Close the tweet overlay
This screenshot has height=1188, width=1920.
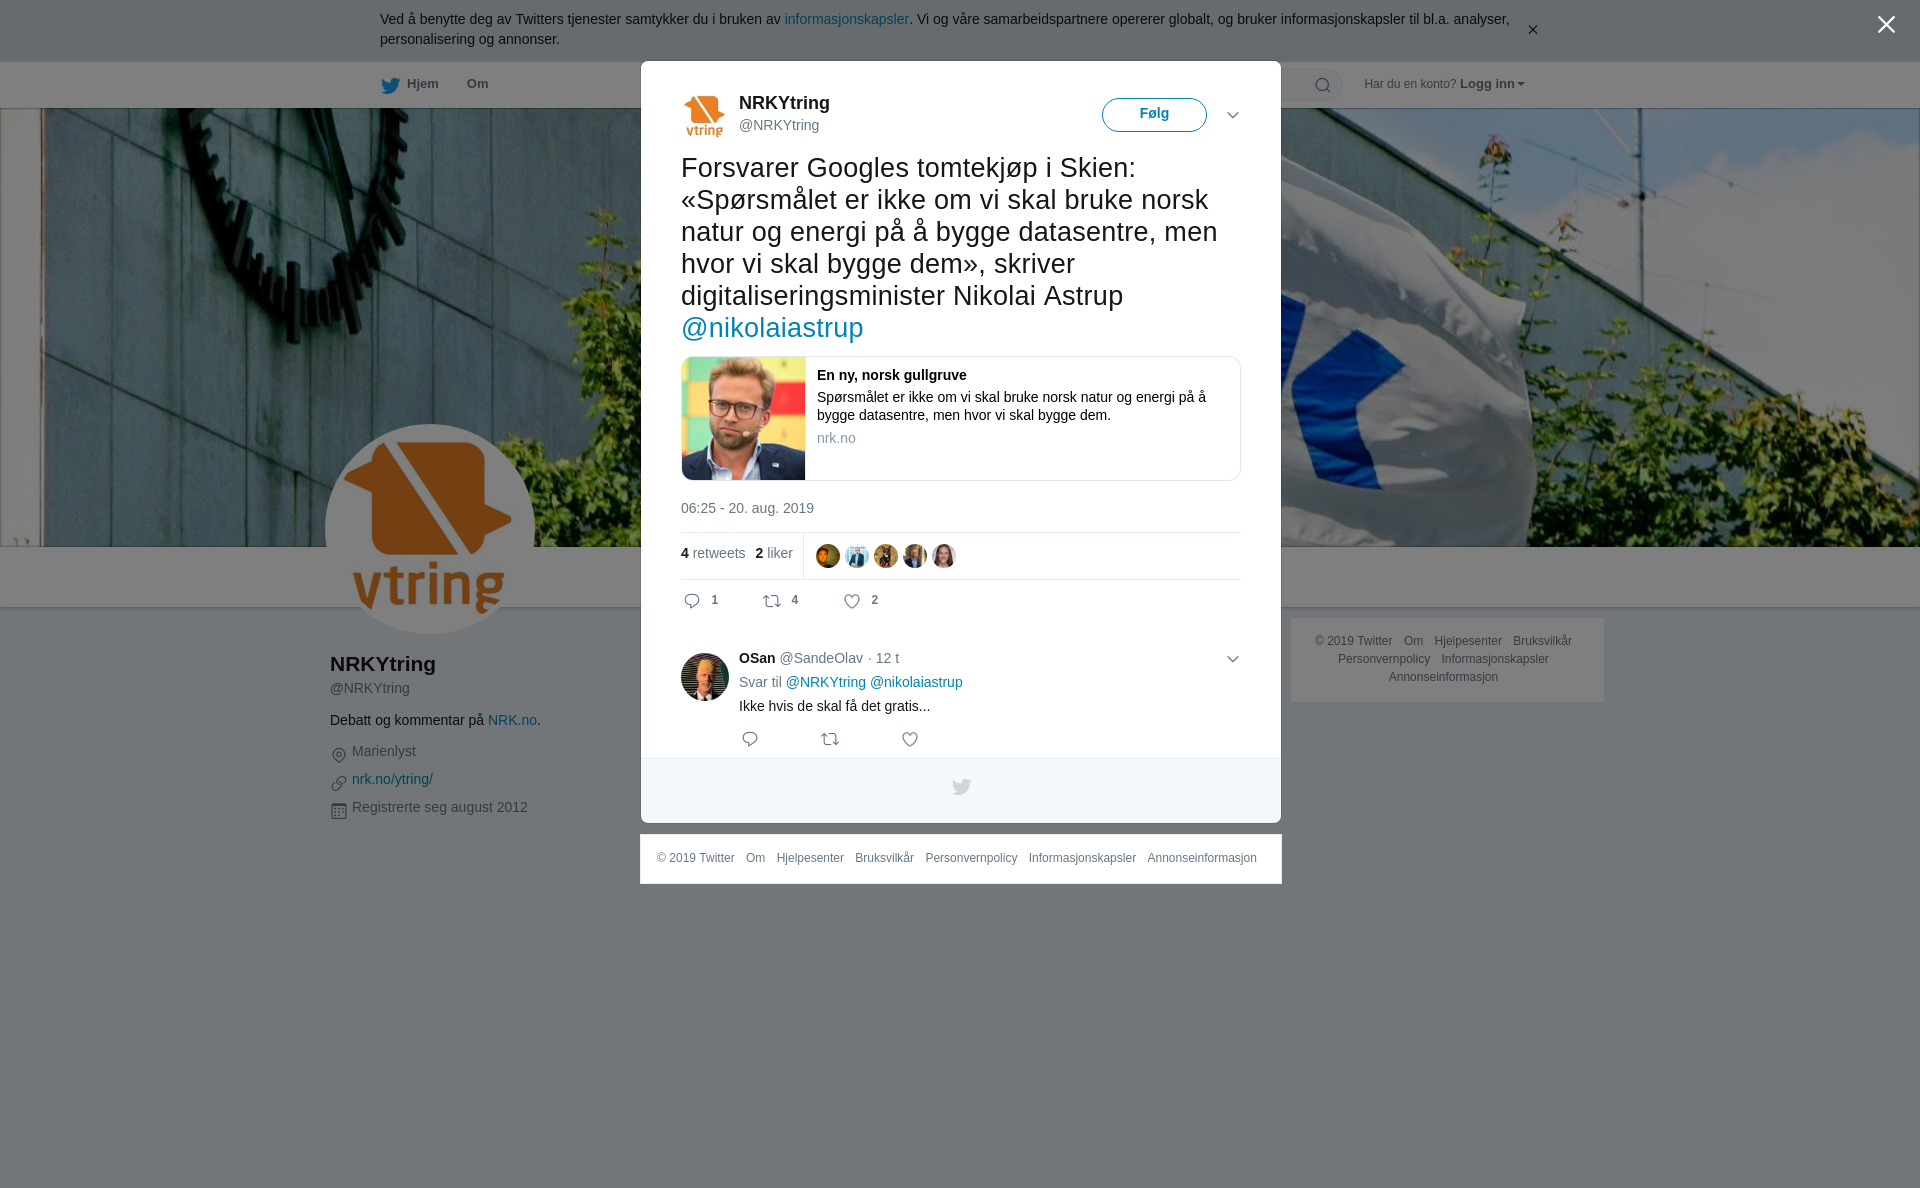(1886, 25)
